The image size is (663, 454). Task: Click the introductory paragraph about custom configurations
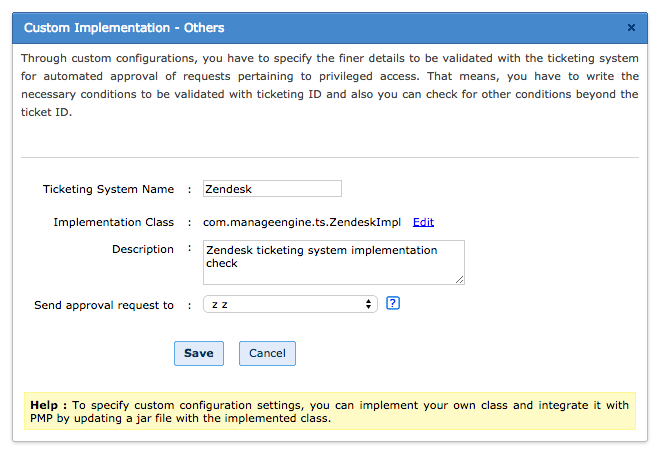click(330, 85)
